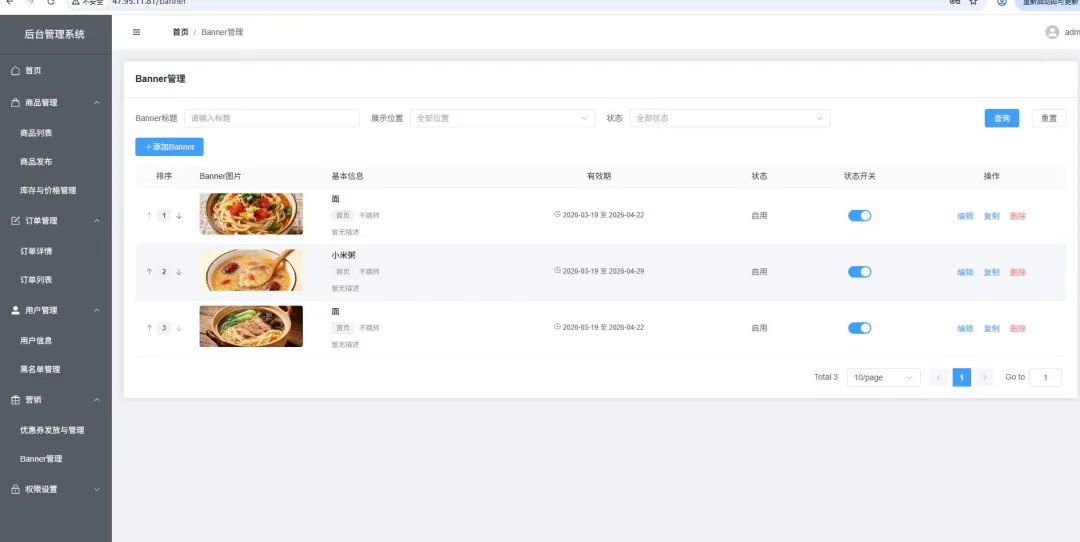Click home icon beside 首页 in sidebar
The width and height of the screenshot is (1080, 542).
click(16, 70)
